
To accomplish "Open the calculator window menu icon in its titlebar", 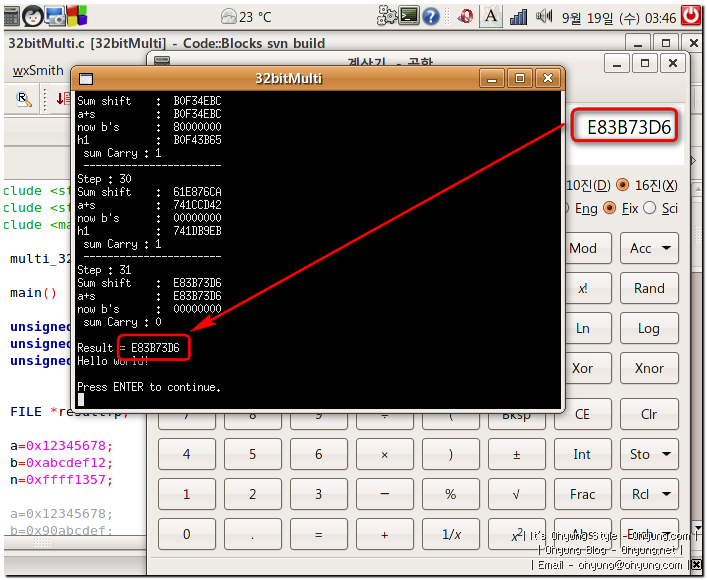I will pyautogui.click(x=162, y=61).
